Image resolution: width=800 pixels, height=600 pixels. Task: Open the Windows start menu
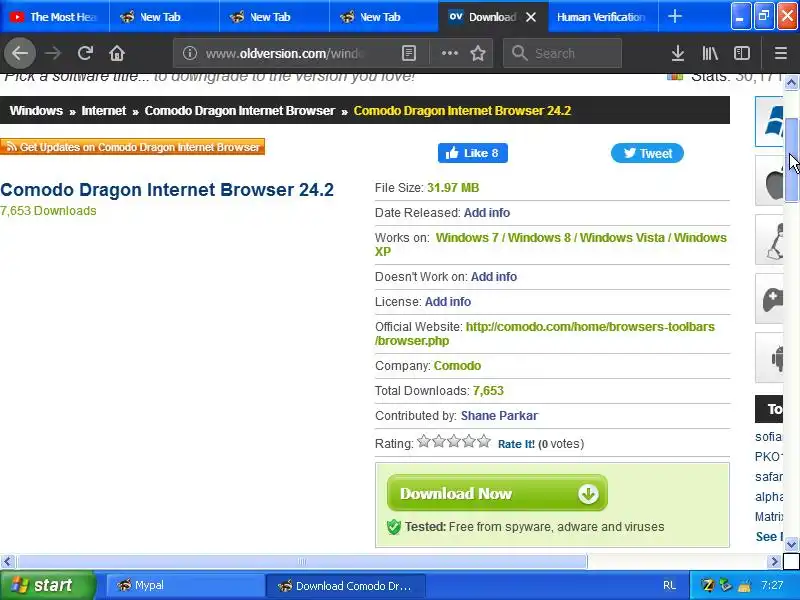[47, 585]
